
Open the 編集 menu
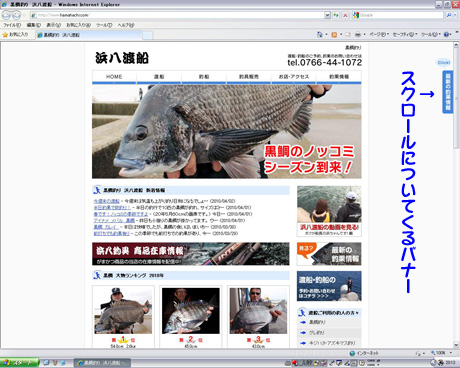[33, 25]
